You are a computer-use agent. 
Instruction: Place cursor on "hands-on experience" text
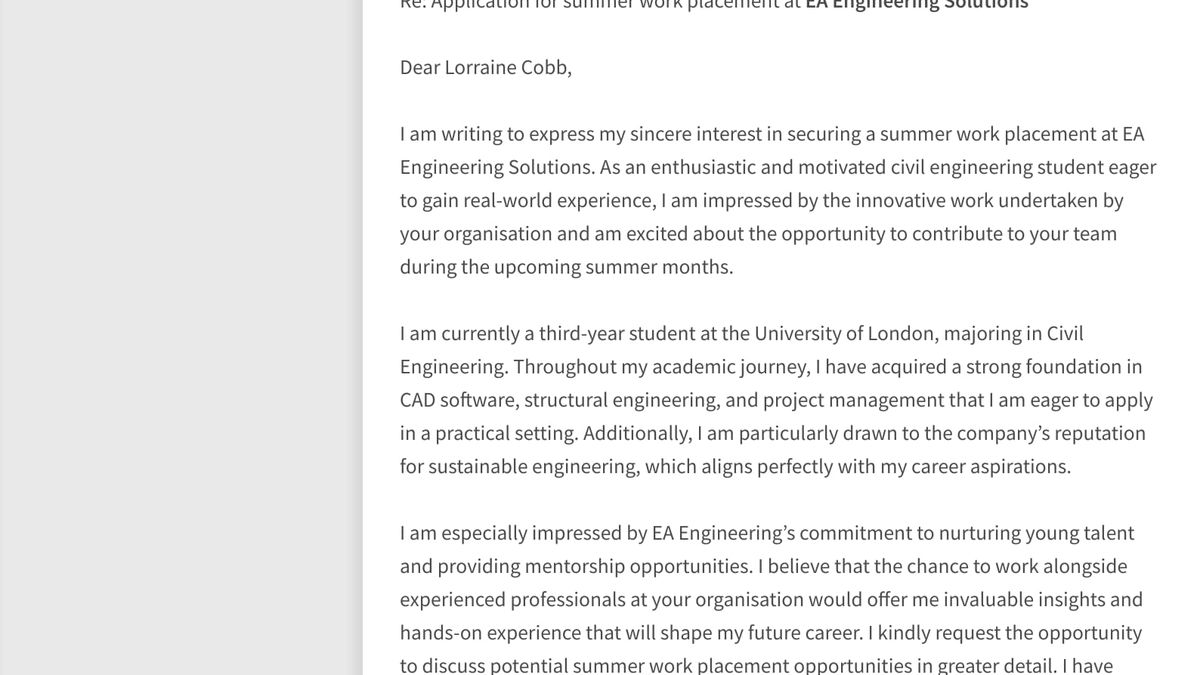tap(489, 633)
